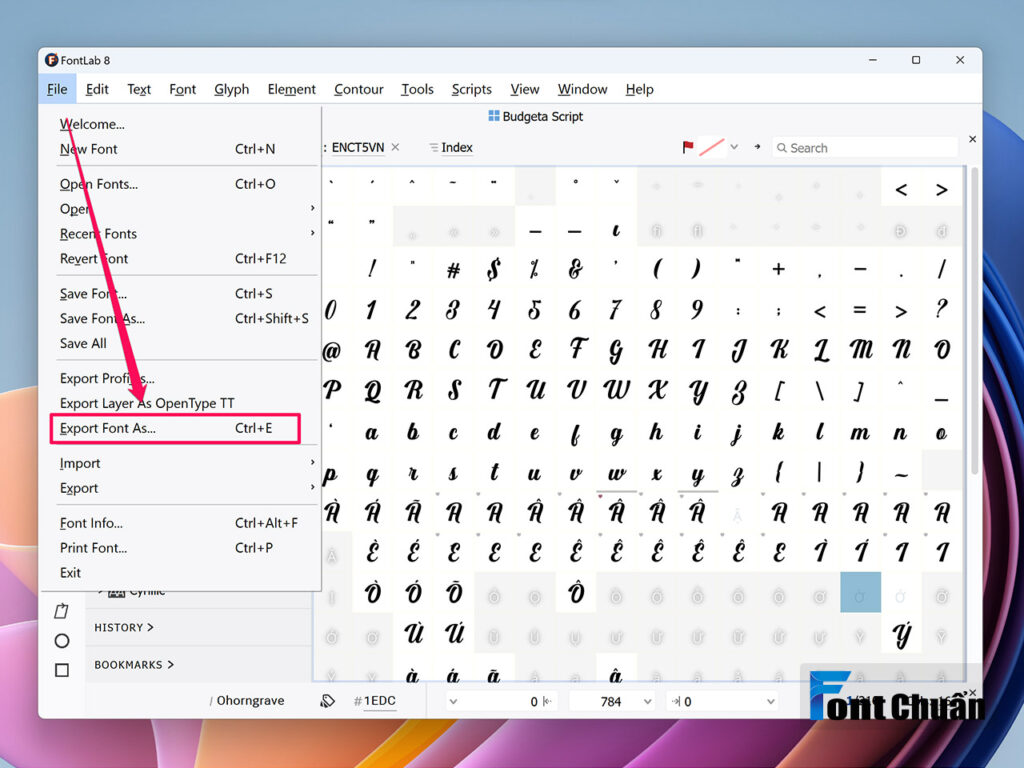The width and height of the screenshot is (1024, 768).
Task: Select the lowercase w glyph cell
Action: point(616,472)
